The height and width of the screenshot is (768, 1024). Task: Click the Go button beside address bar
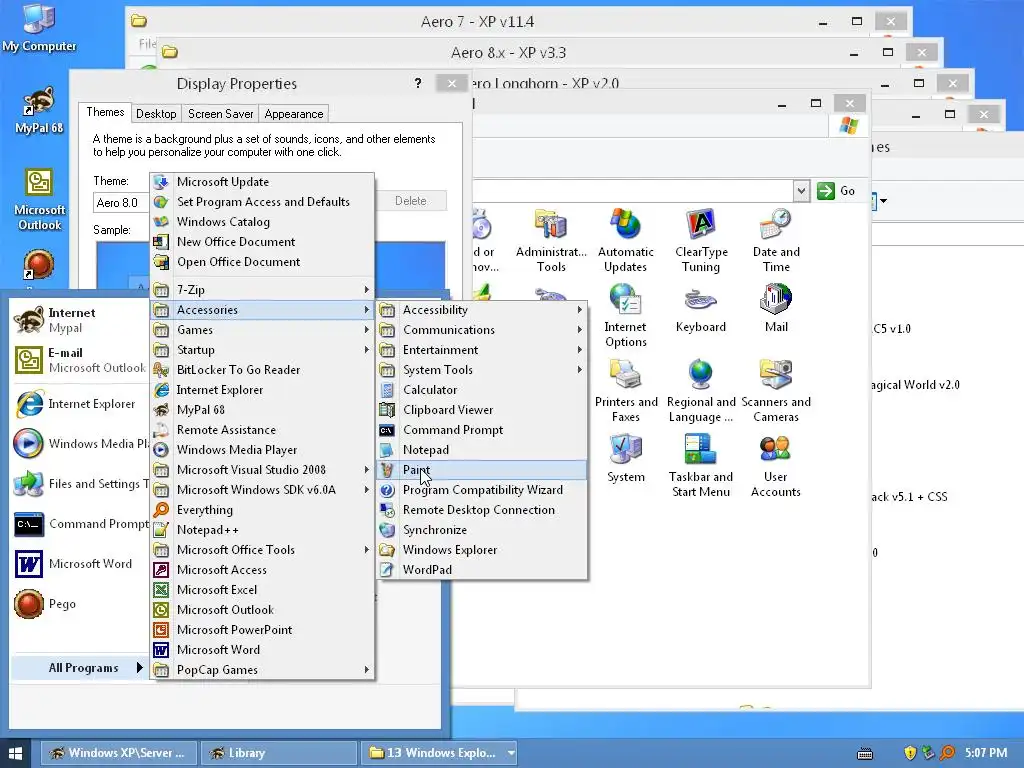coord(837,191)
